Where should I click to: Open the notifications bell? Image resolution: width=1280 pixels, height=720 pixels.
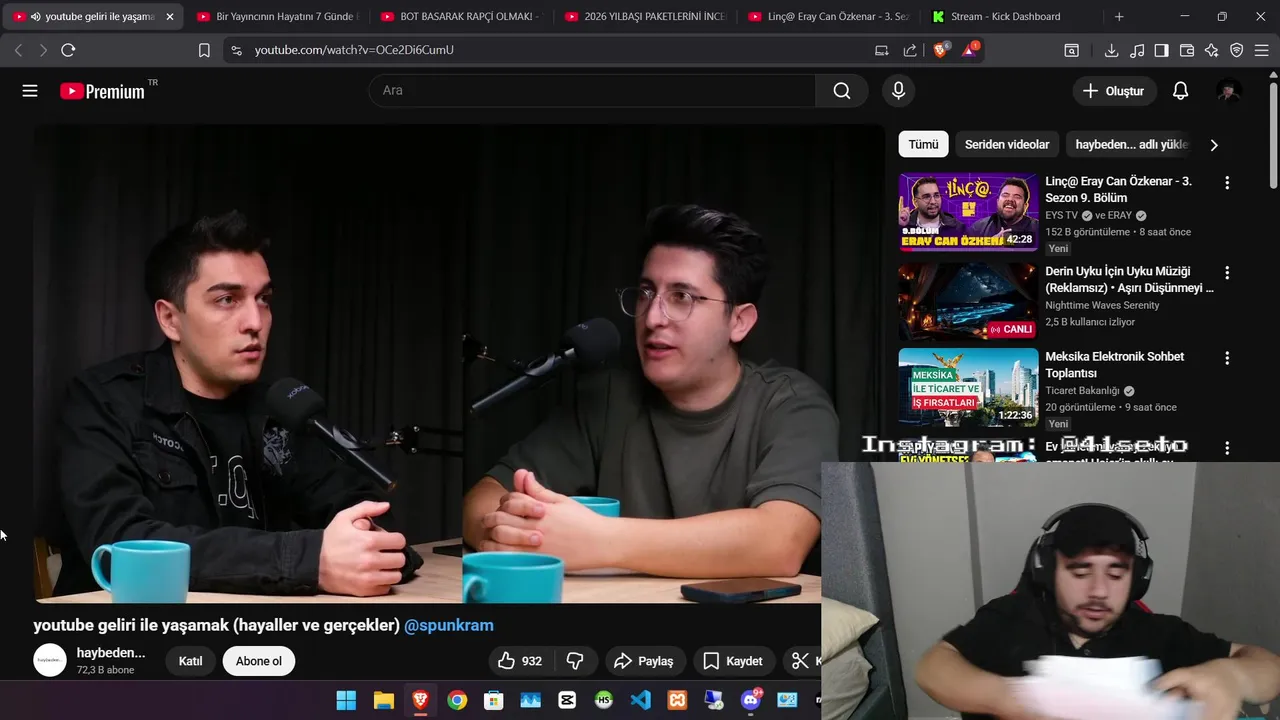1180,91
